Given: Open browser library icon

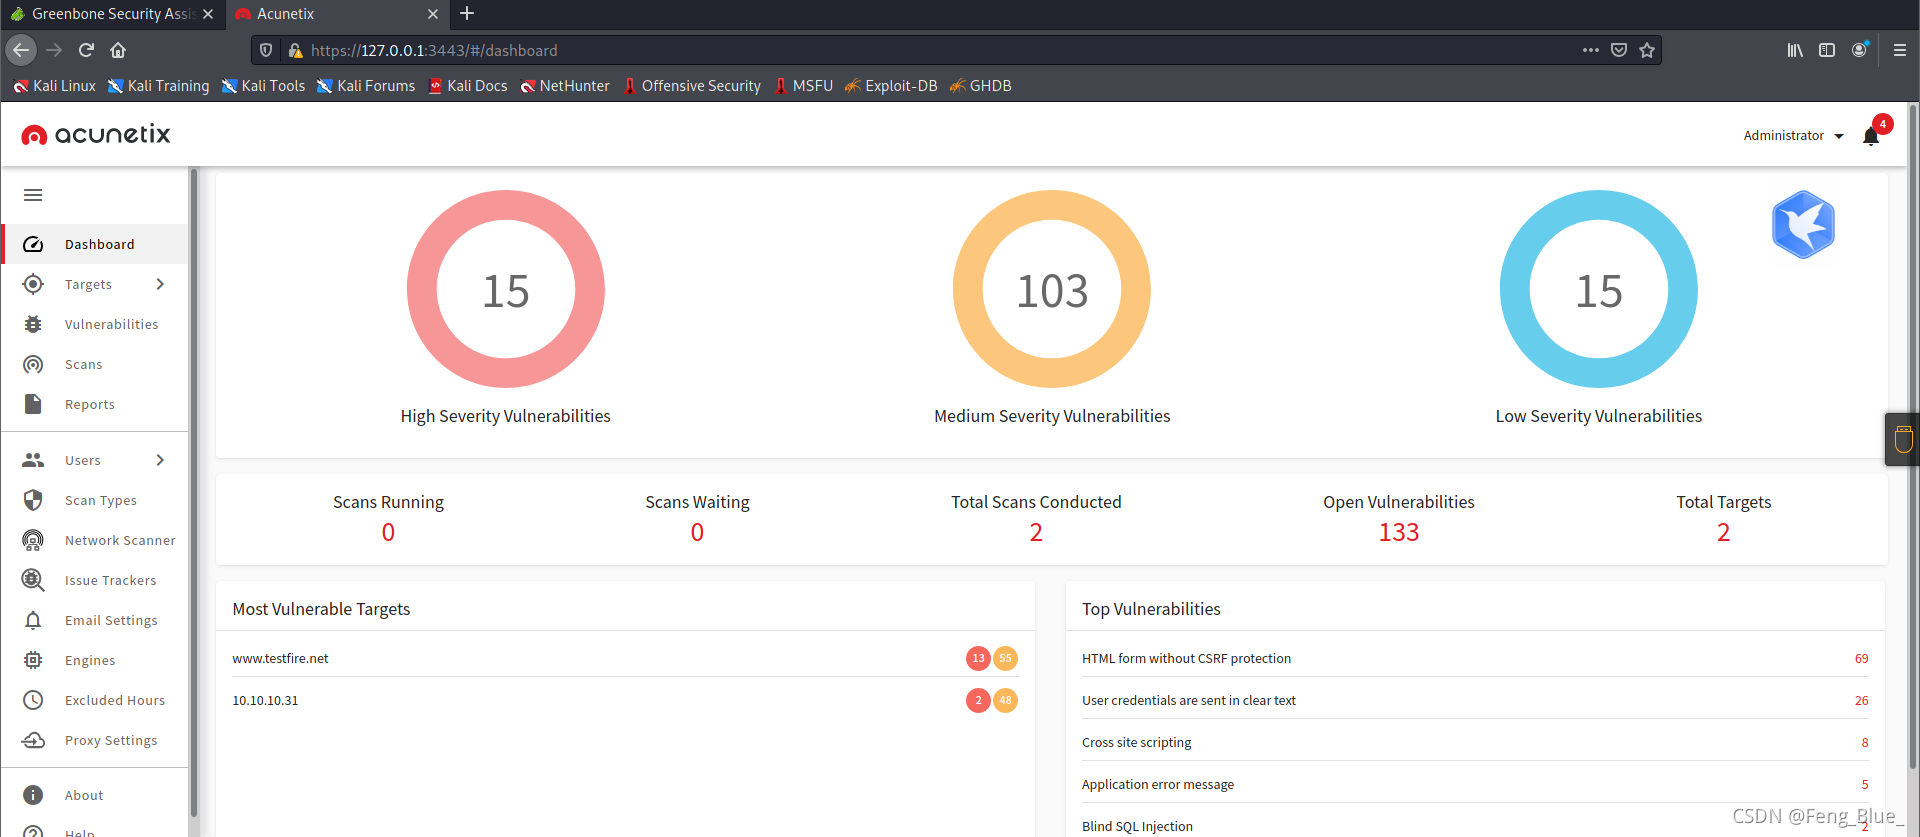Looking at the screenshot, I should pos(1795,50).
